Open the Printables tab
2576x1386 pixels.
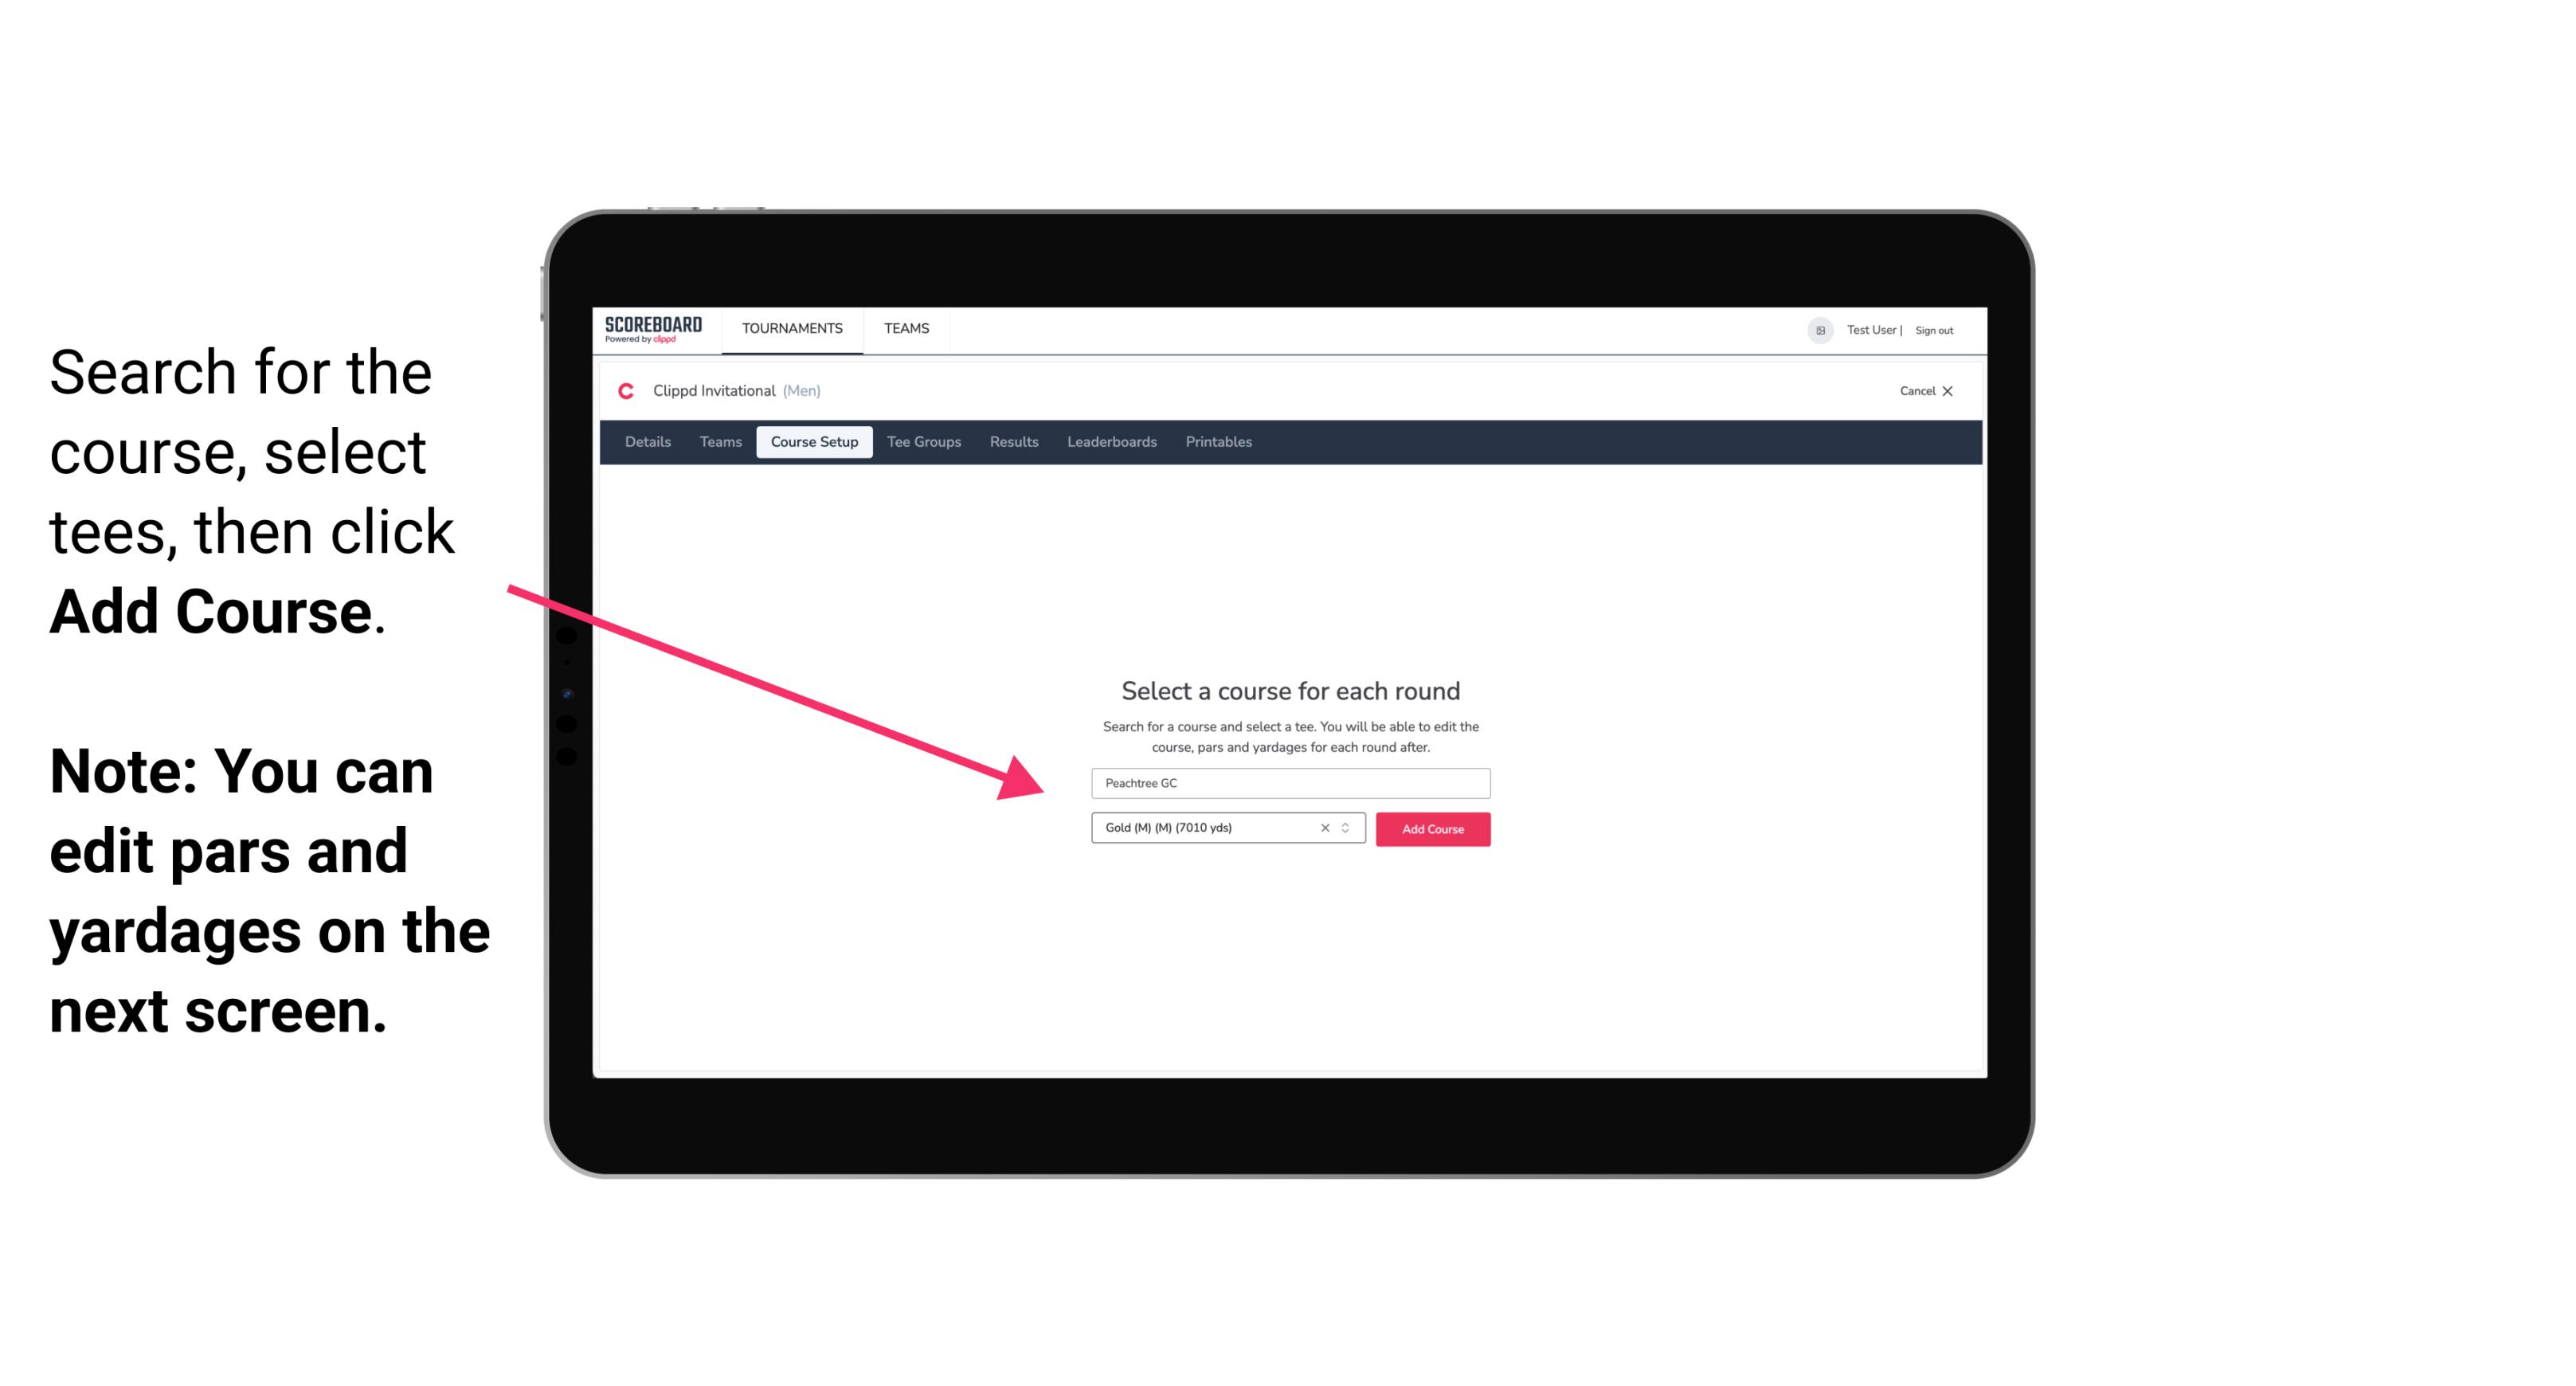pos(1218,442)
